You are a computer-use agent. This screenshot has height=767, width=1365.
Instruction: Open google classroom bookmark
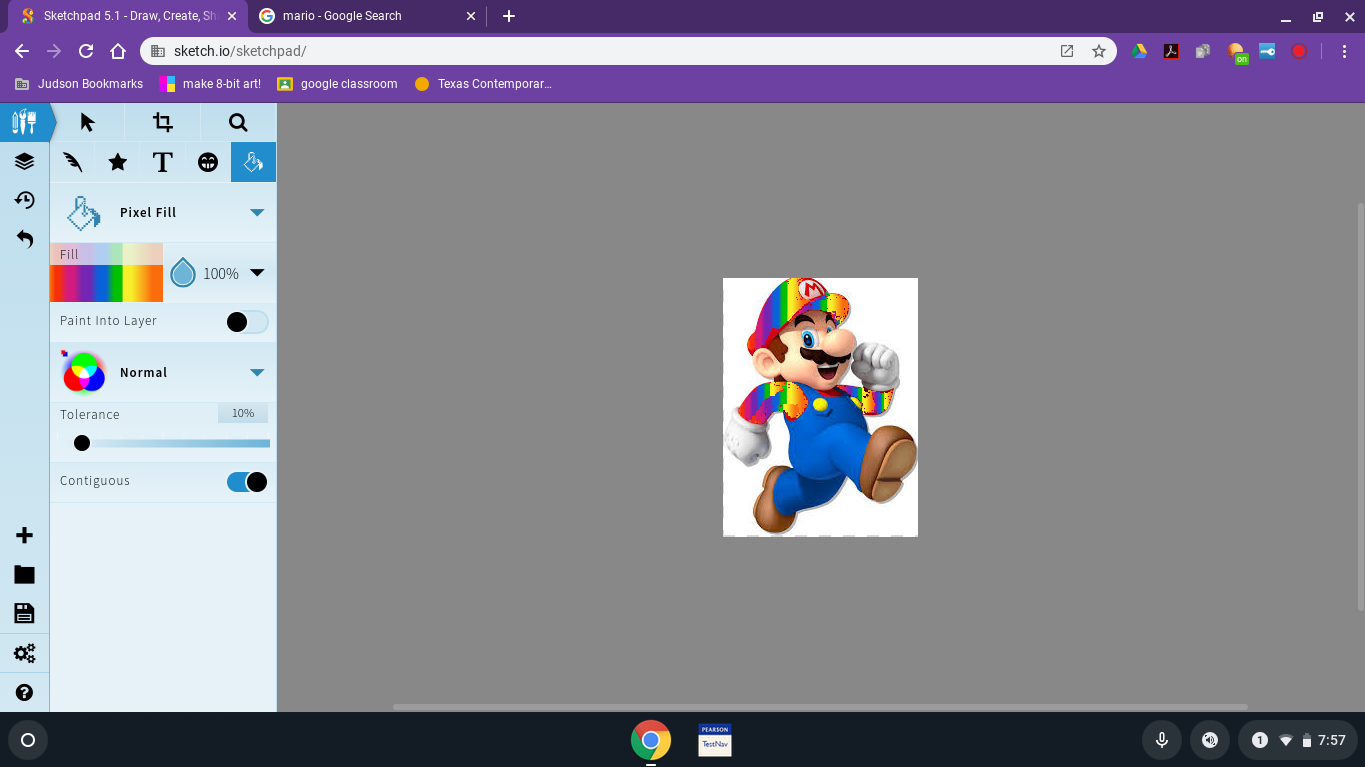pos(337,84)
